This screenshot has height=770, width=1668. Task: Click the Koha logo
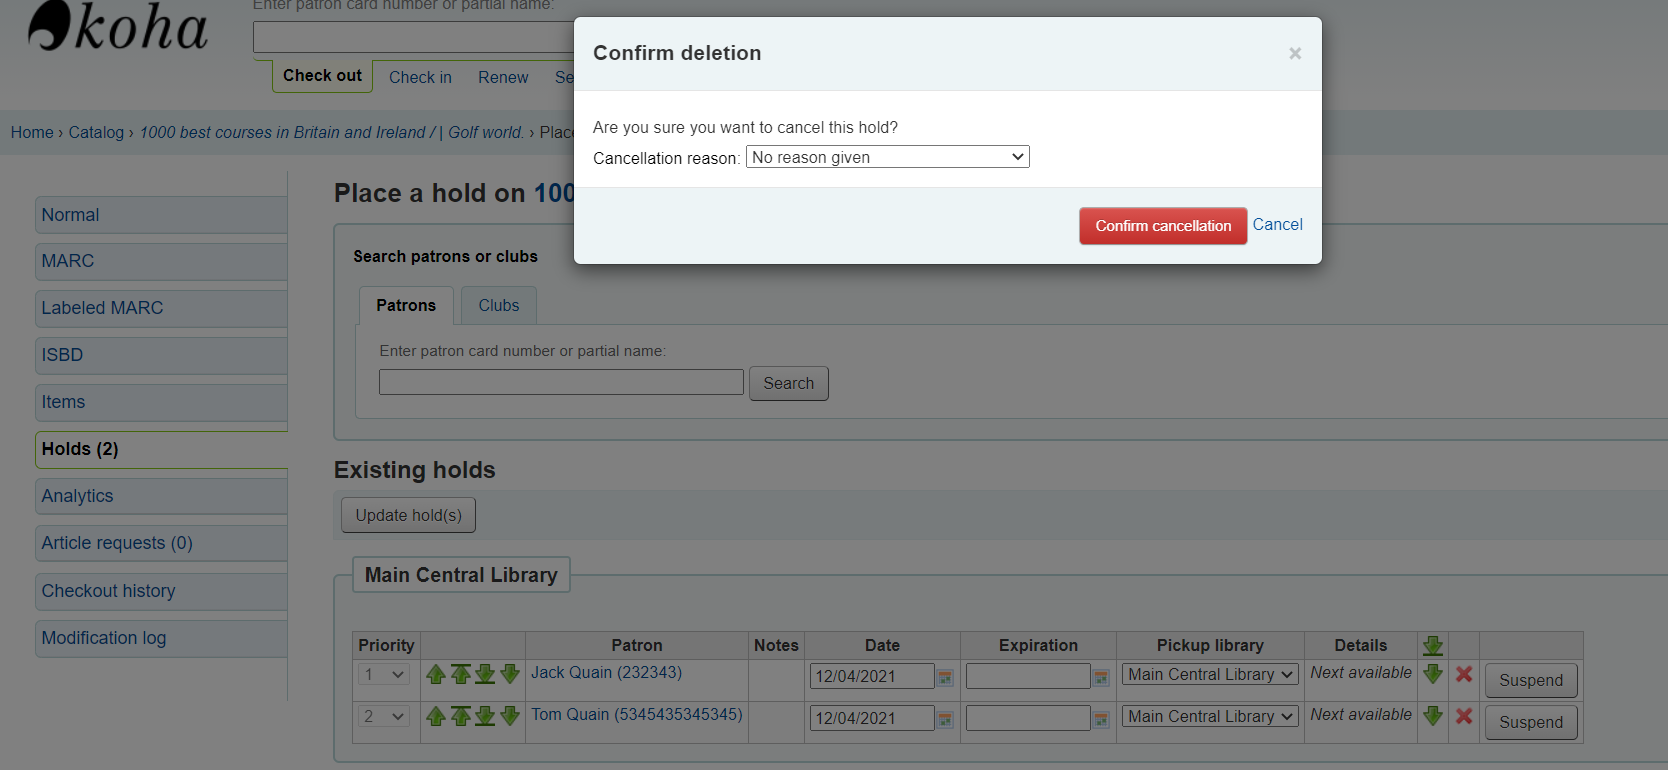118,26
